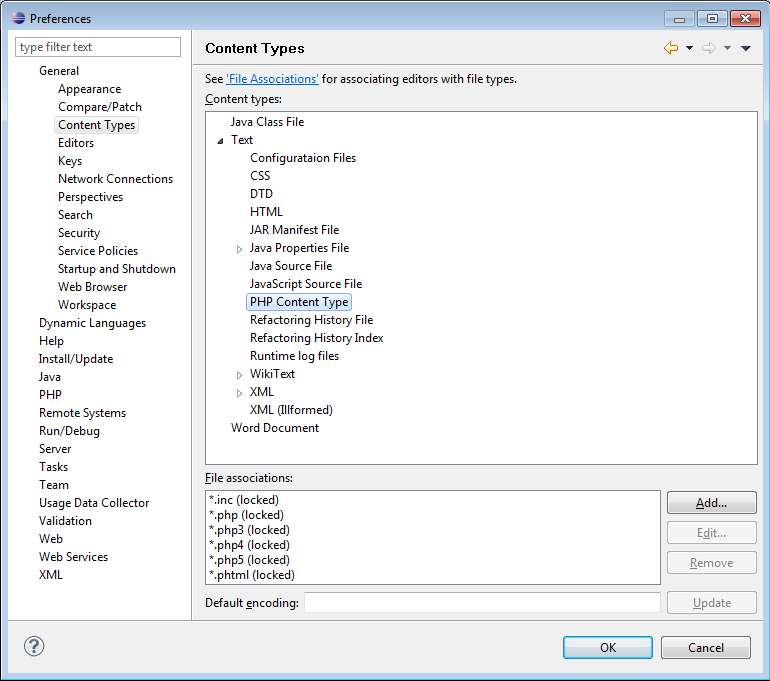Click the Default encoding text field
This screenshot has height=681, width=770.
(x=482, y=603)
